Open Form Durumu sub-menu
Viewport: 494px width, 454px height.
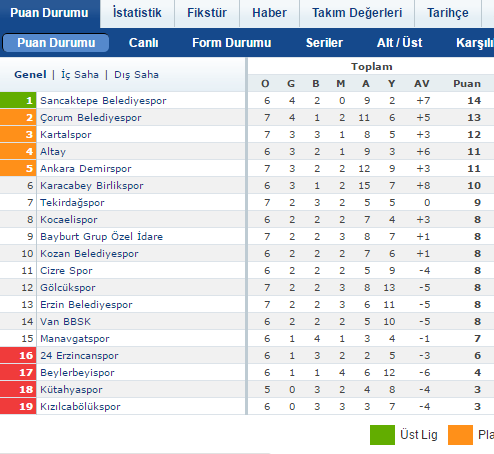tap(232, 43)
